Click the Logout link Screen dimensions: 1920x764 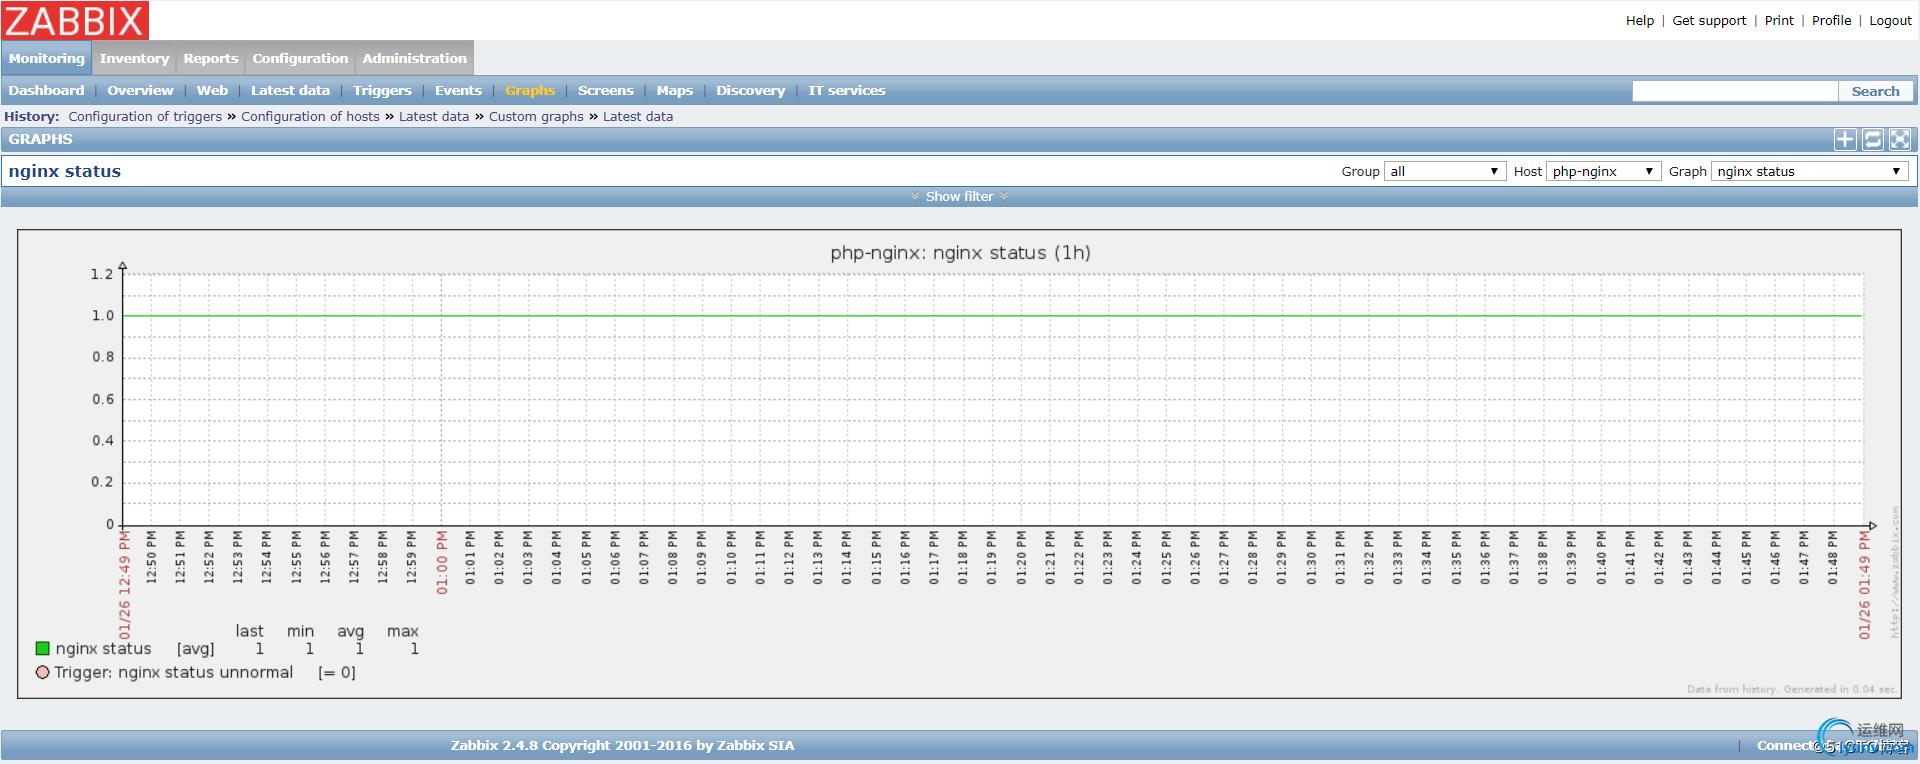click(1890, 20)
